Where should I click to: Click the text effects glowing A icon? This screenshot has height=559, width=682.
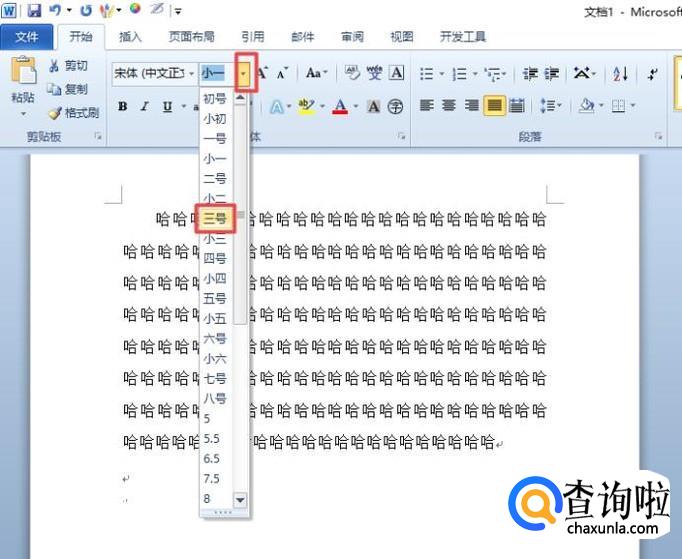277,107
